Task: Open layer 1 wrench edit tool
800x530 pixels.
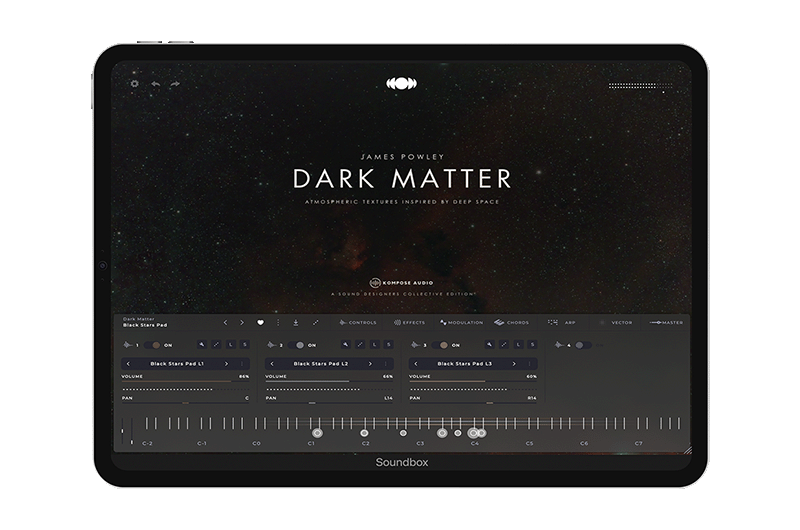Action: click(x=202, y=345)
